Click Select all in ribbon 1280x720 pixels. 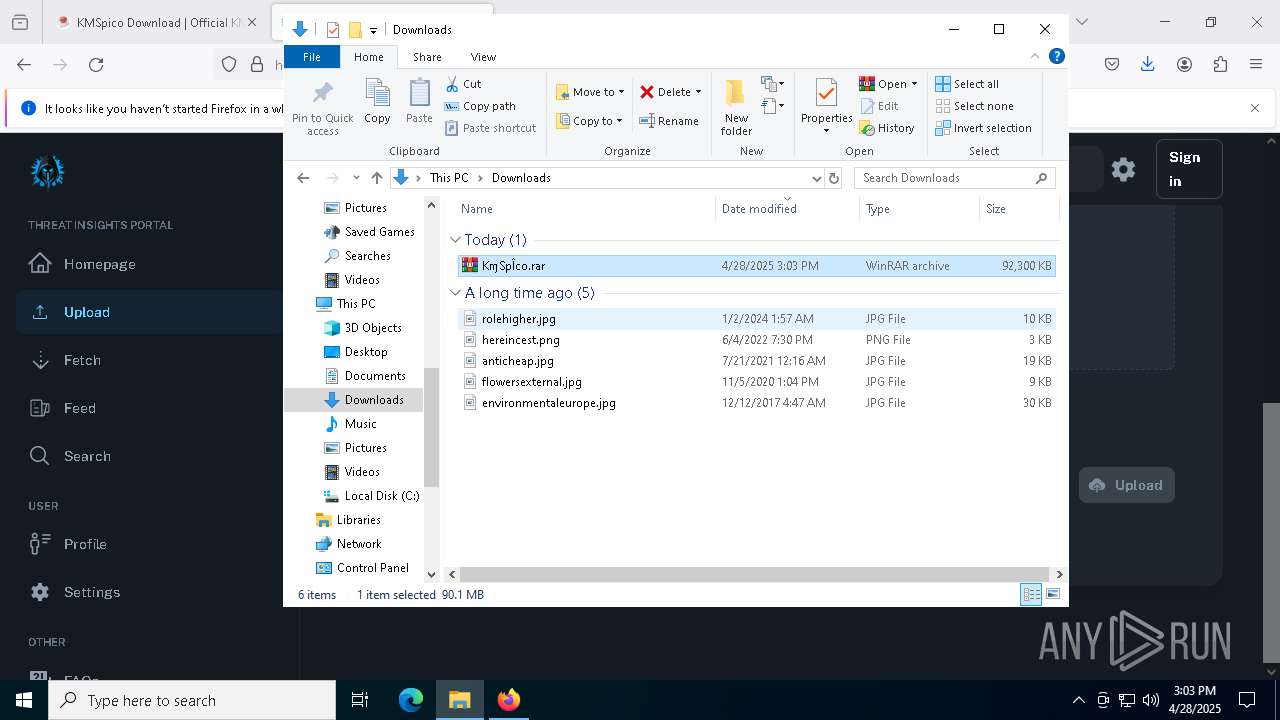(x=967, y=84)
